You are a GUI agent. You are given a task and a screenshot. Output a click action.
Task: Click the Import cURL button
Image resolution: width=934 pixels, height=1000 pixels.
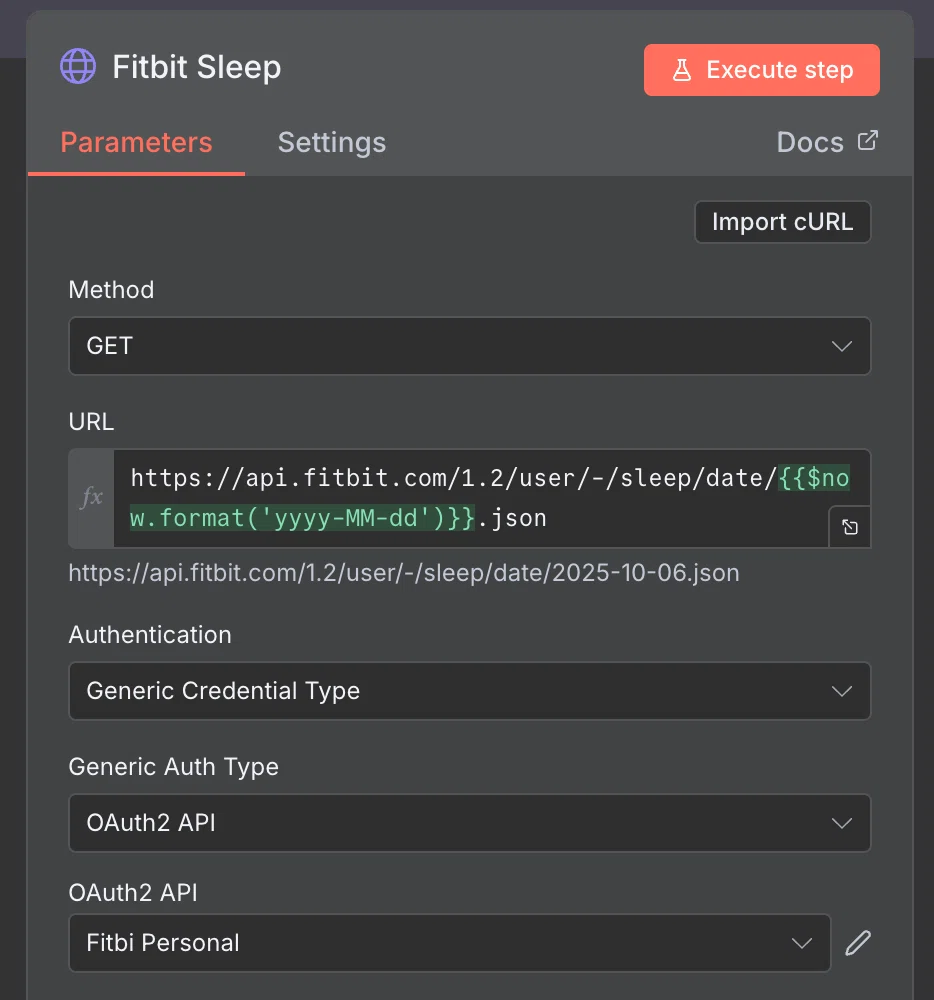(782, 222)
